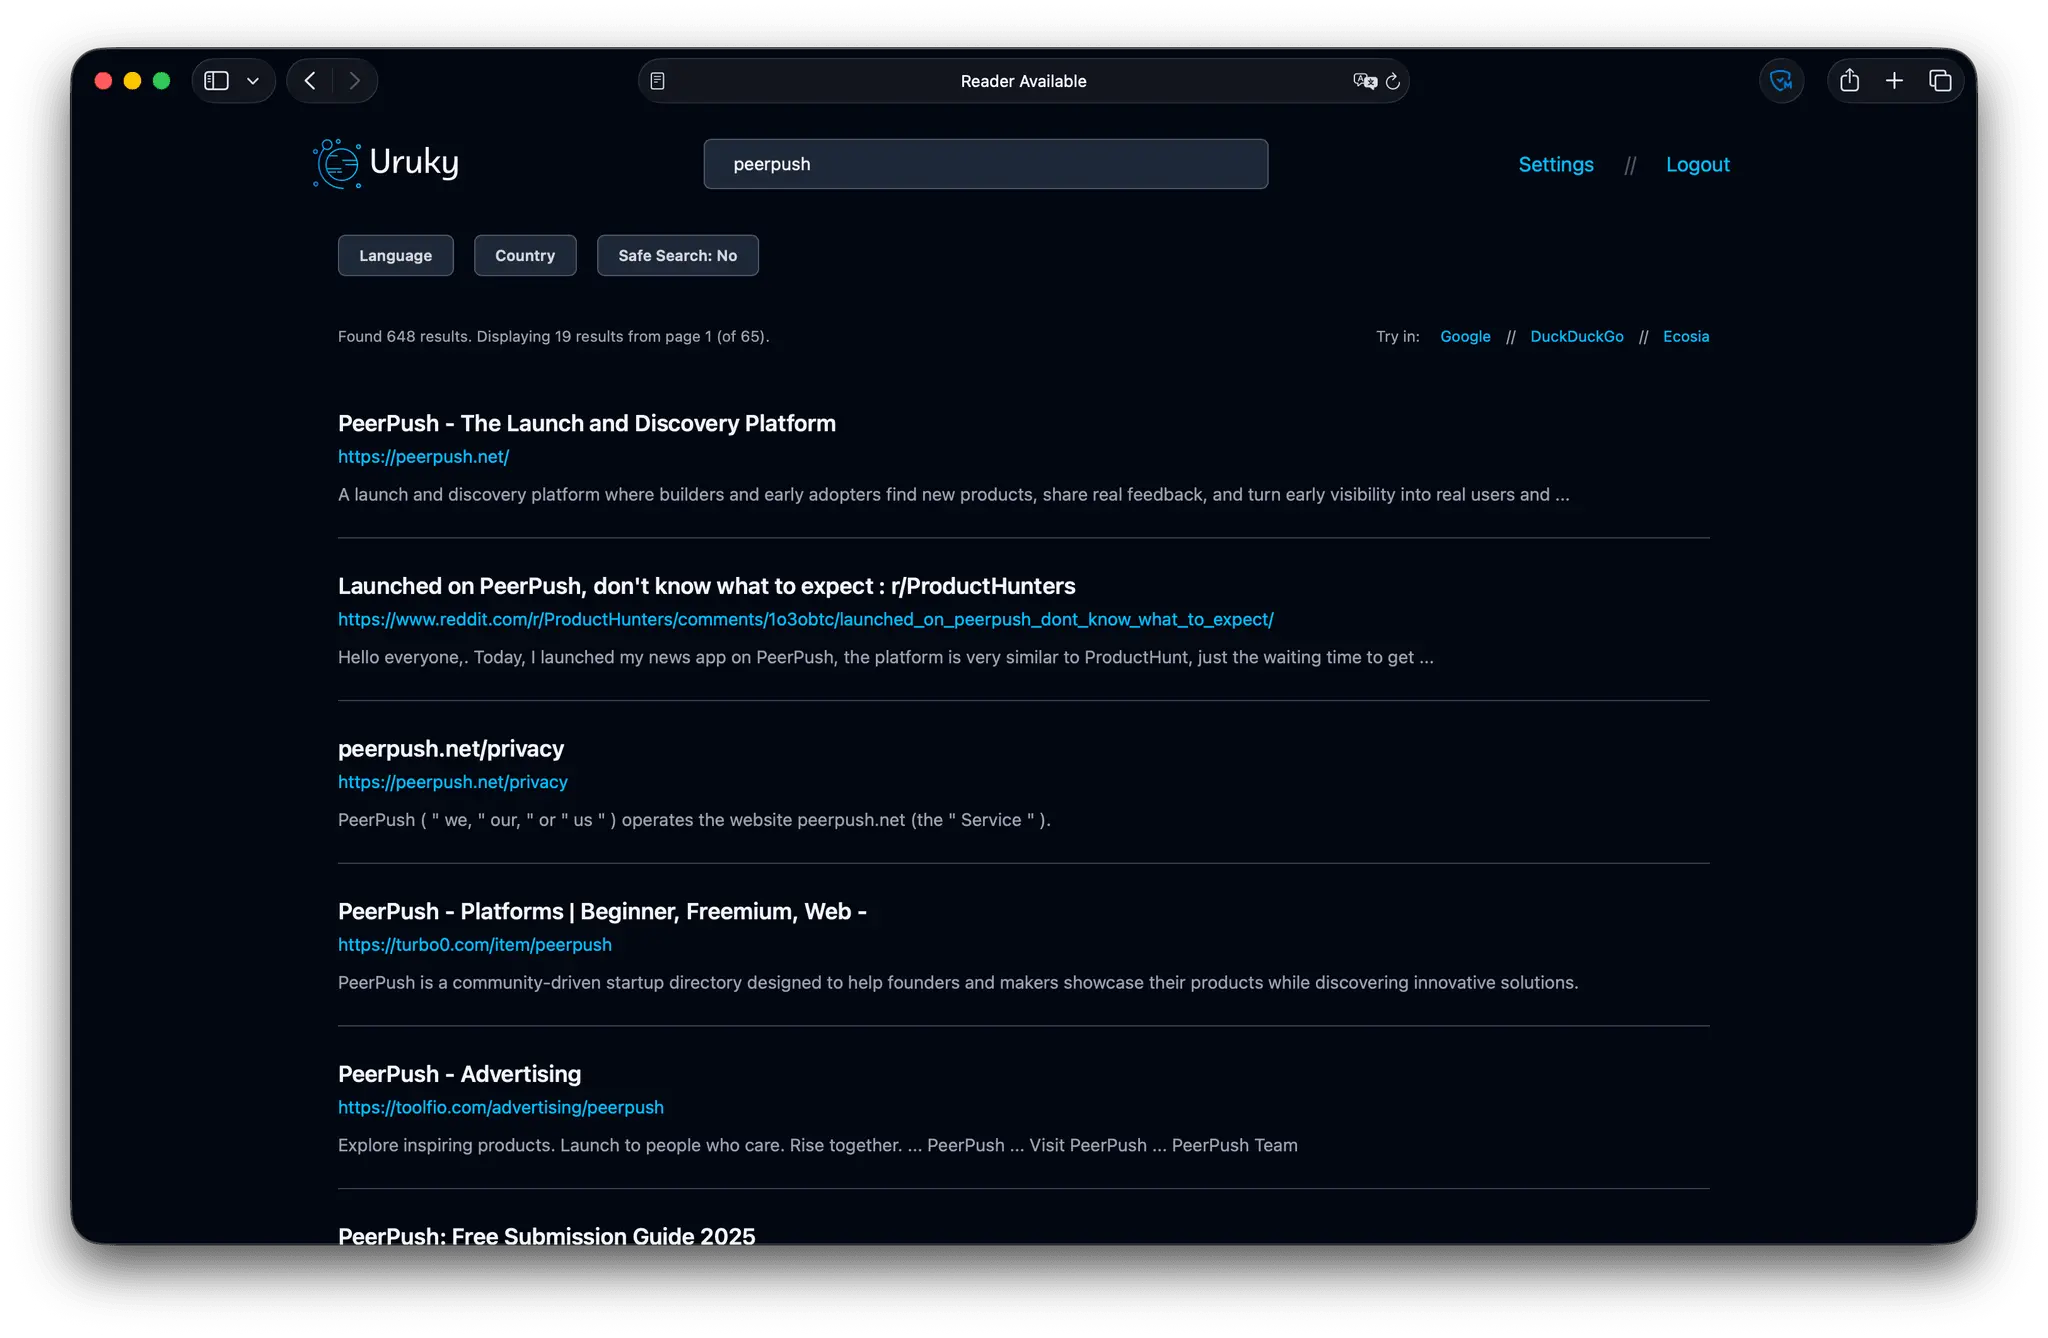Open result PeerPush - The Launch and Discovery Platform

click(586, 423)
